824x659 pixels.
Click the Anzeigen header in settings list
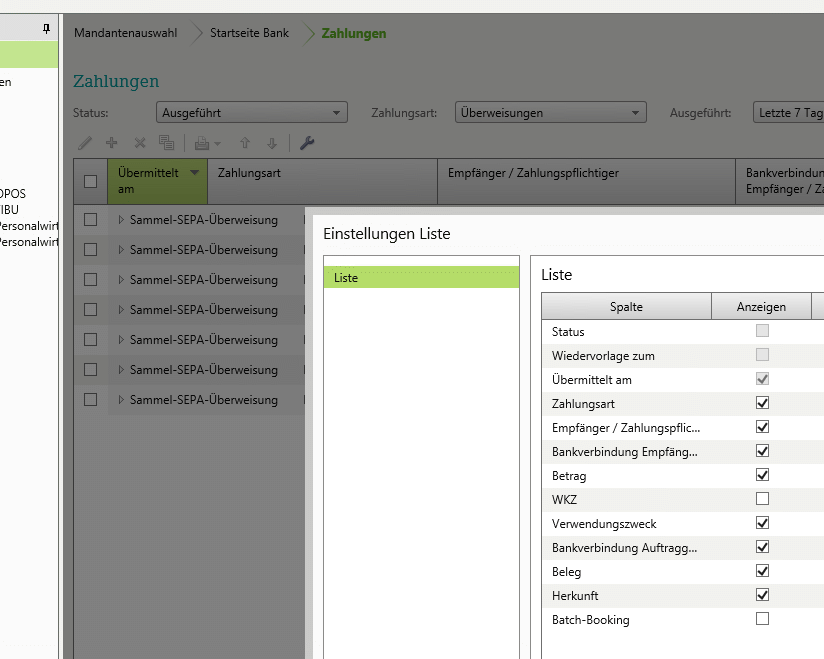pyautogui.click(x=761, y=306)
